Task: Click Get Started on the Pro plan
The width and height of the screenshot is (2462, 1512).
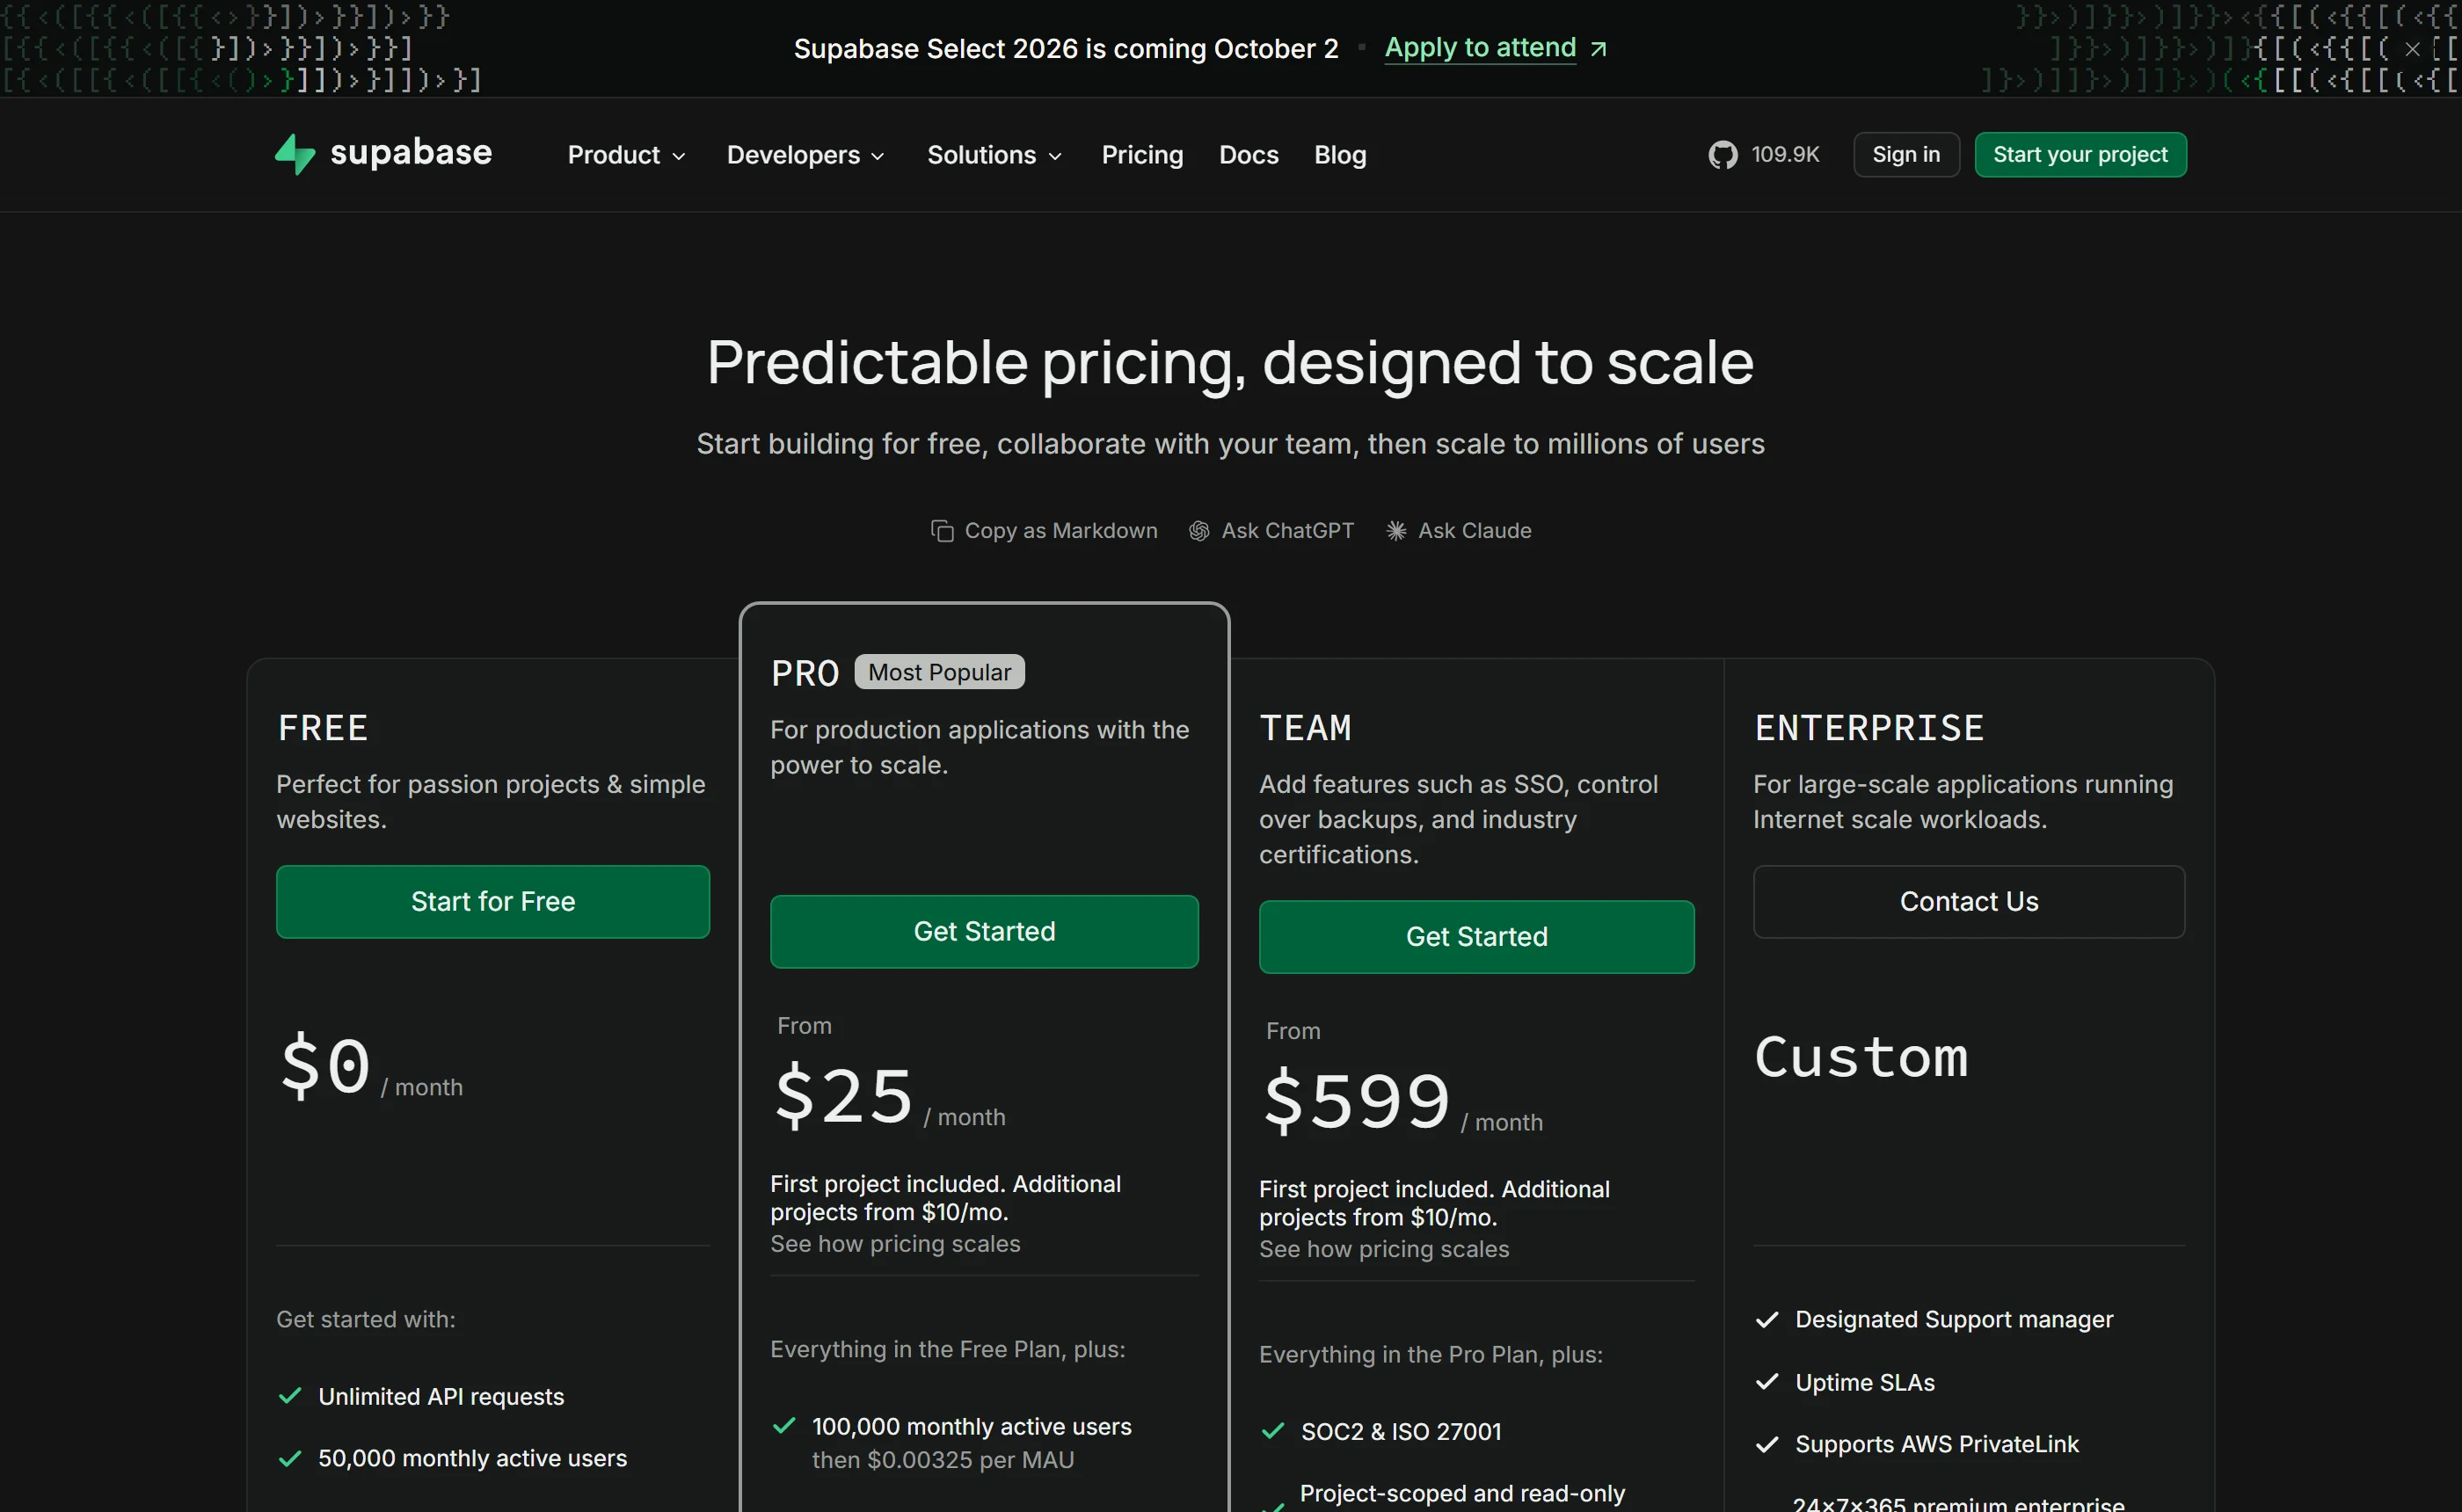Action: tap(984, 932)
